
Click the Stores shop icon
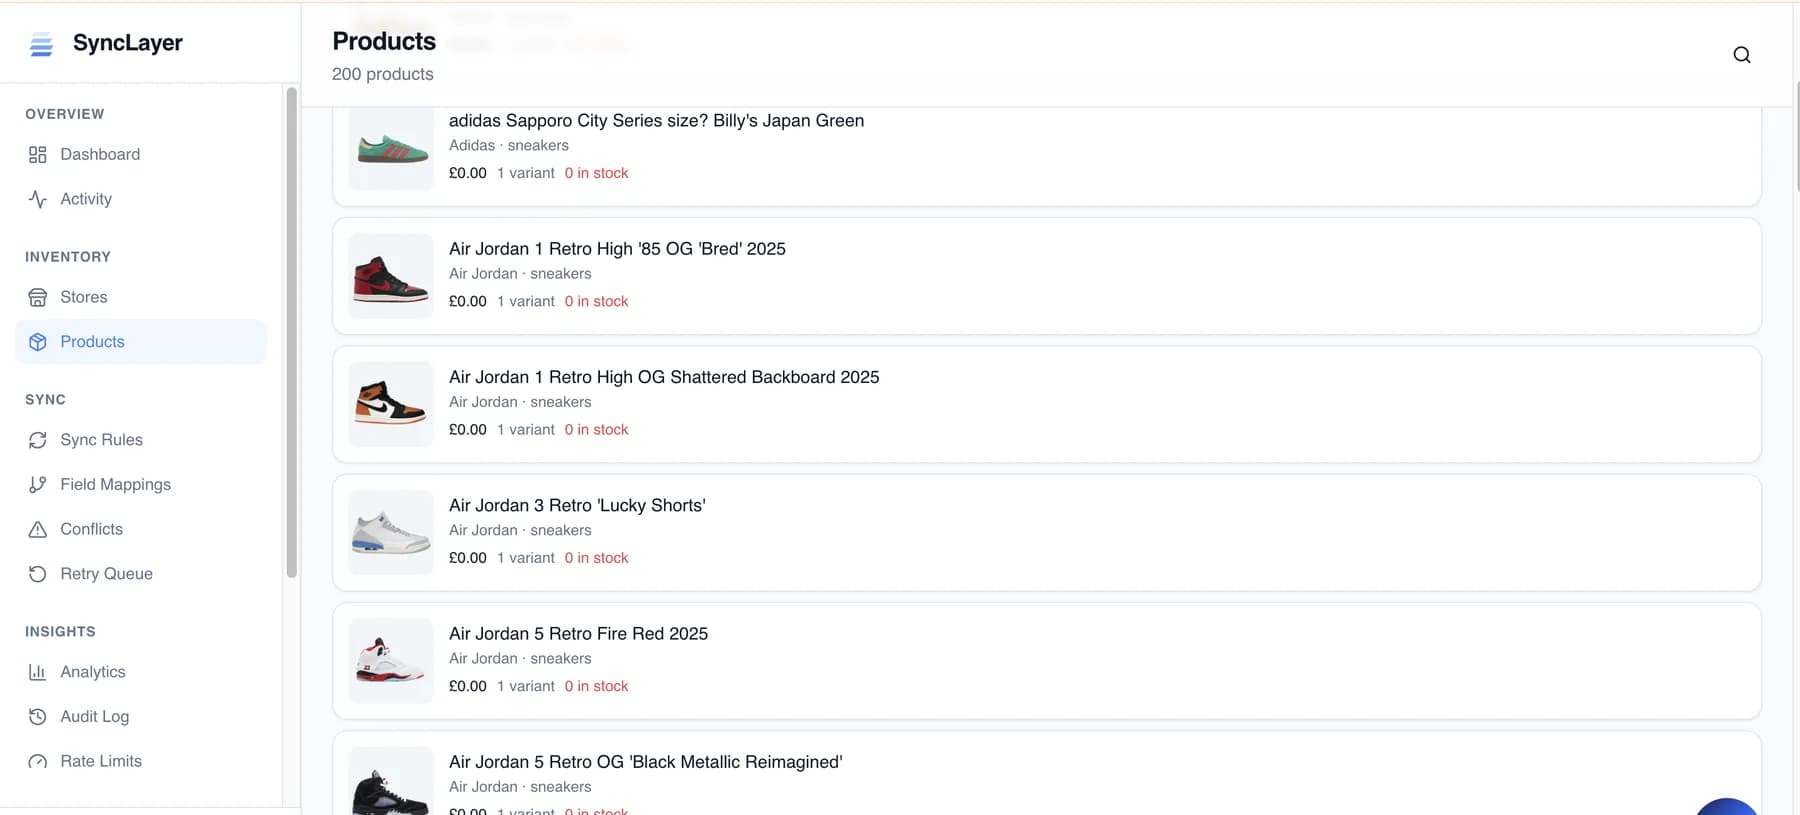tap(38, 297)
